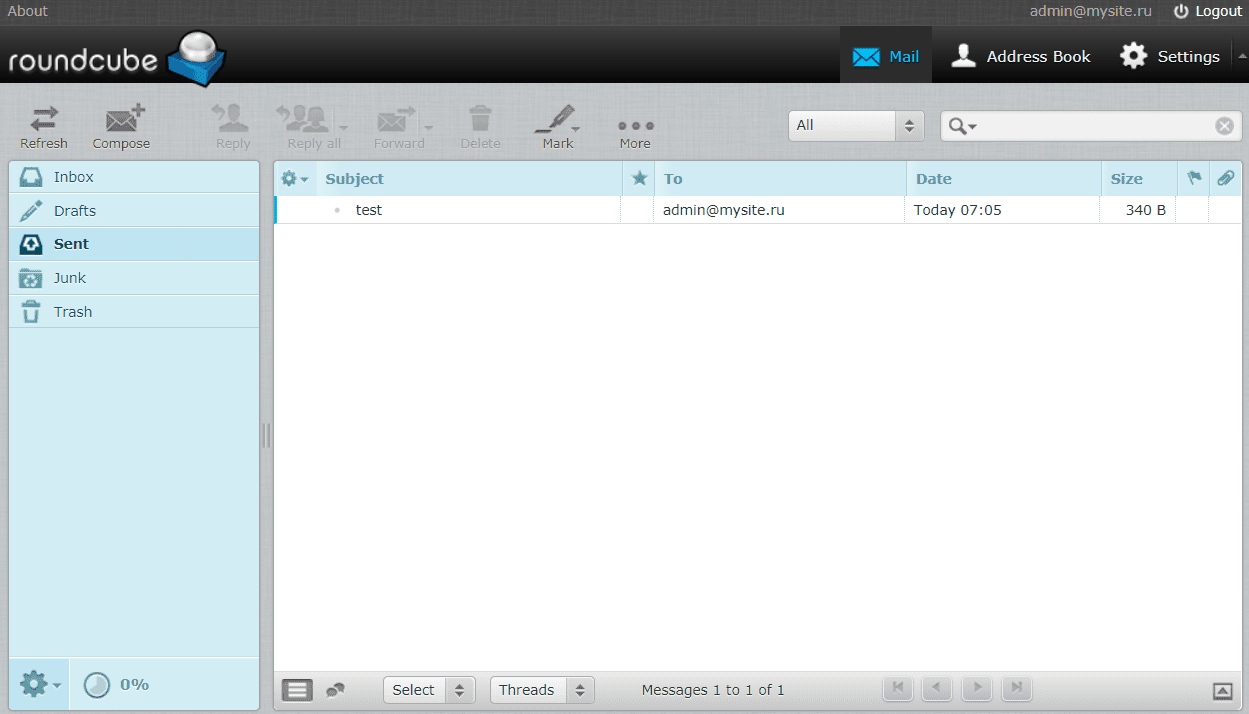Screen dimensions: 1249x714
Task: Click recipient admin@mysite.ru in message row
Action: tap(724, 210)
